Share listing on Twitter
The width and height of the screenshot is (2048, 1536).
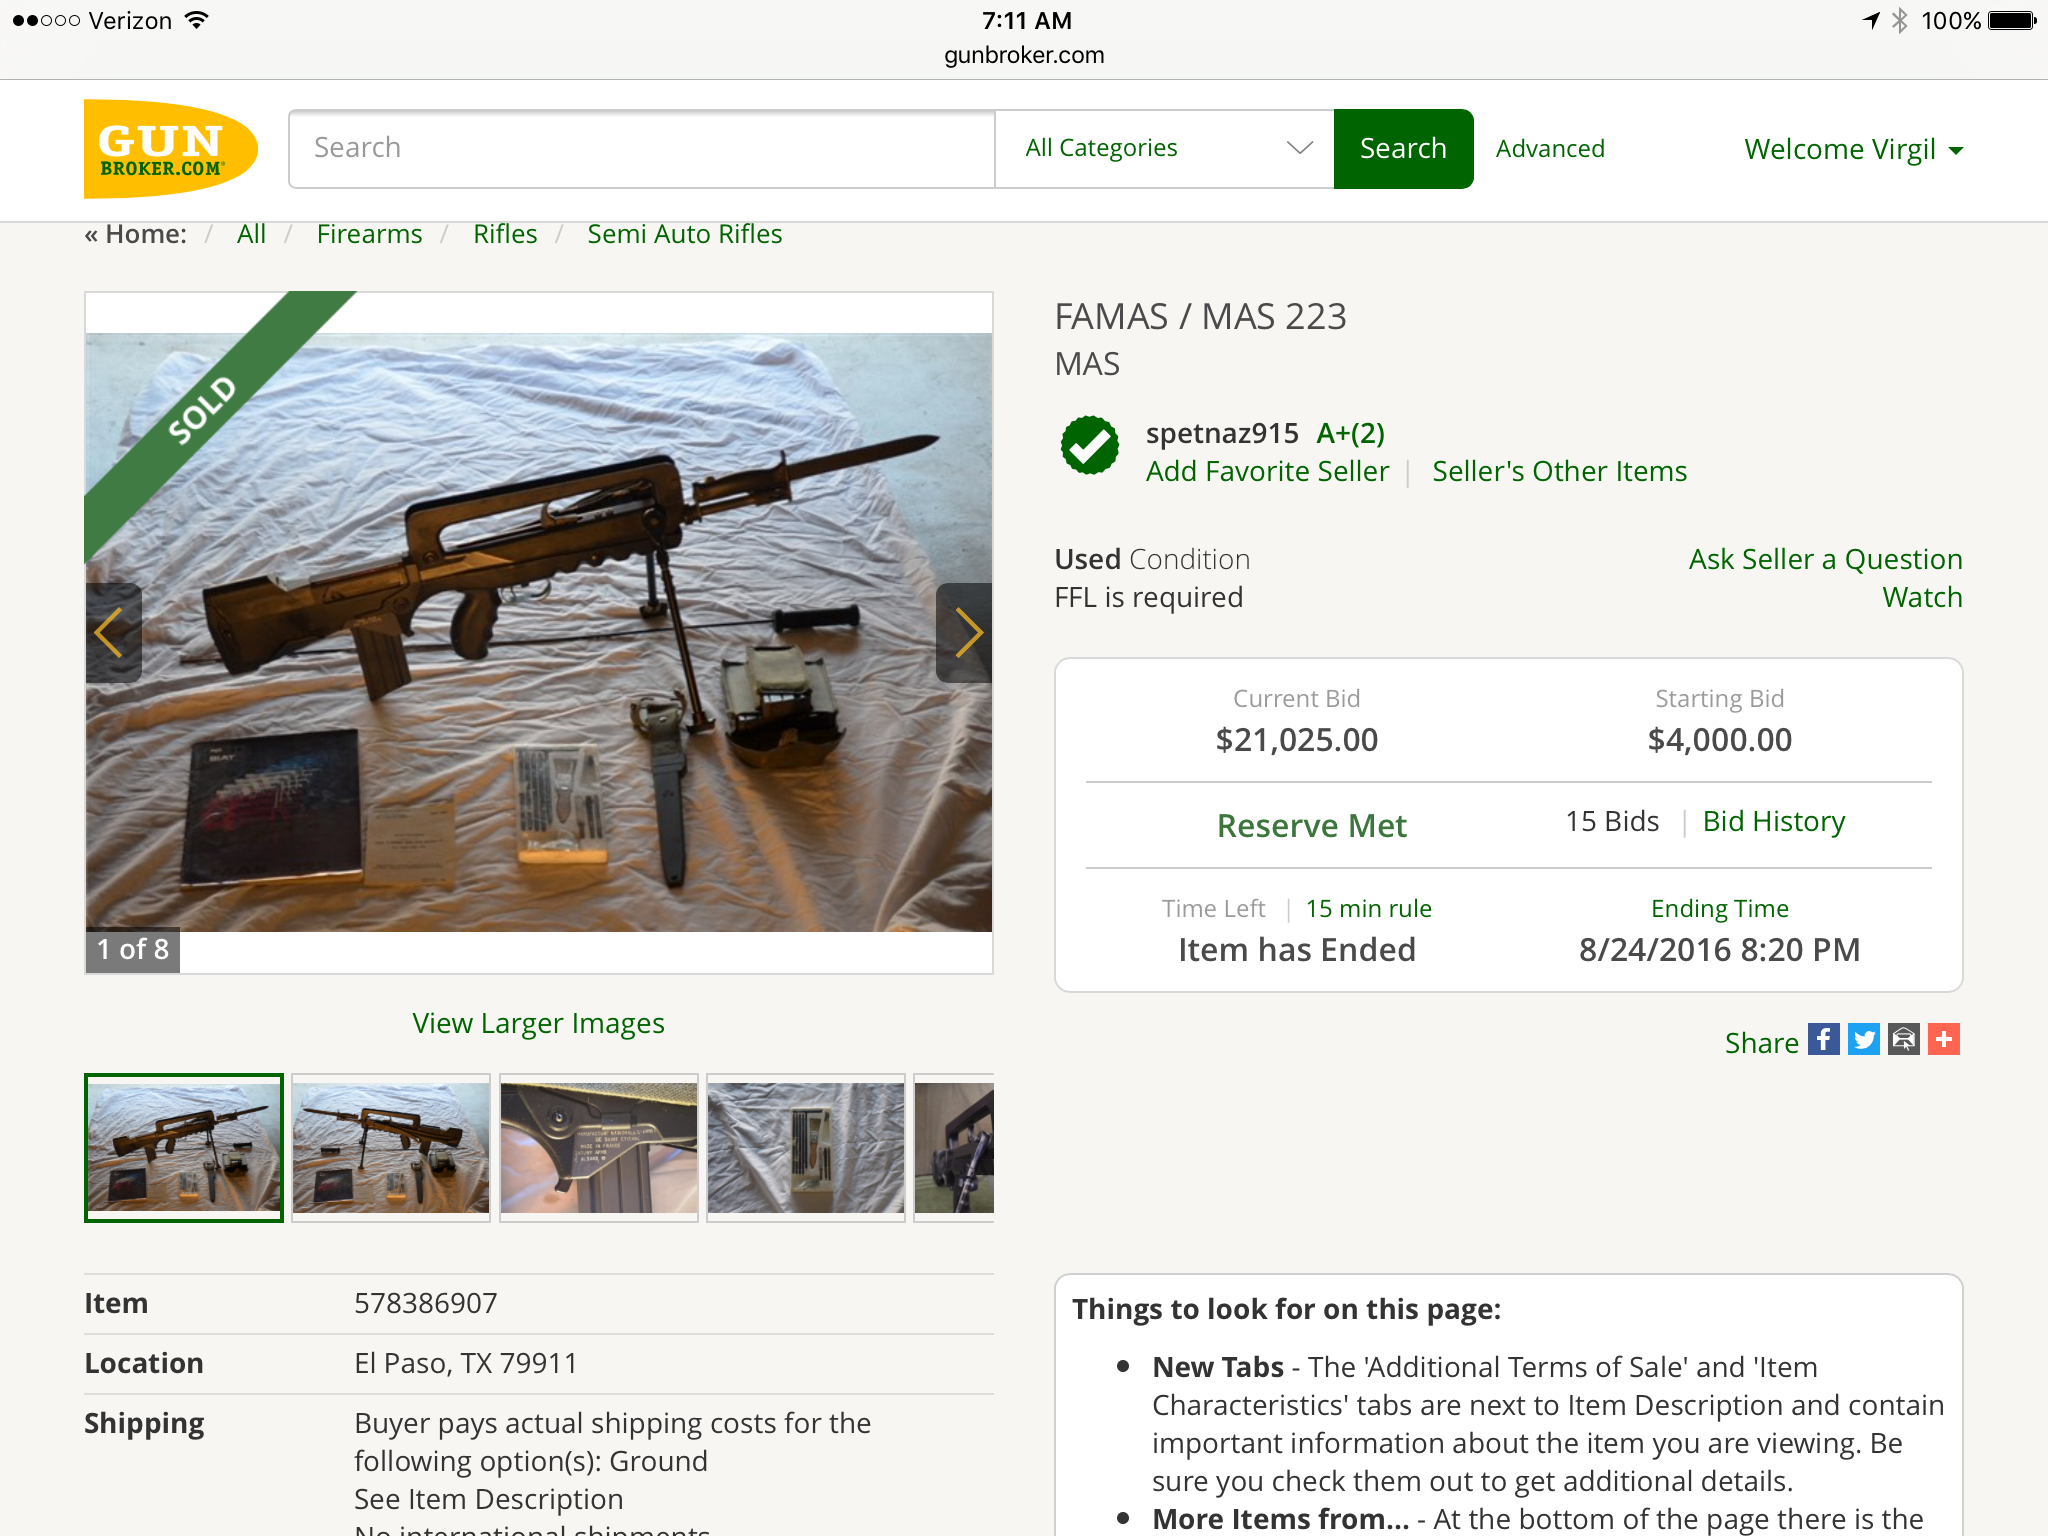click(1863, 1040)
